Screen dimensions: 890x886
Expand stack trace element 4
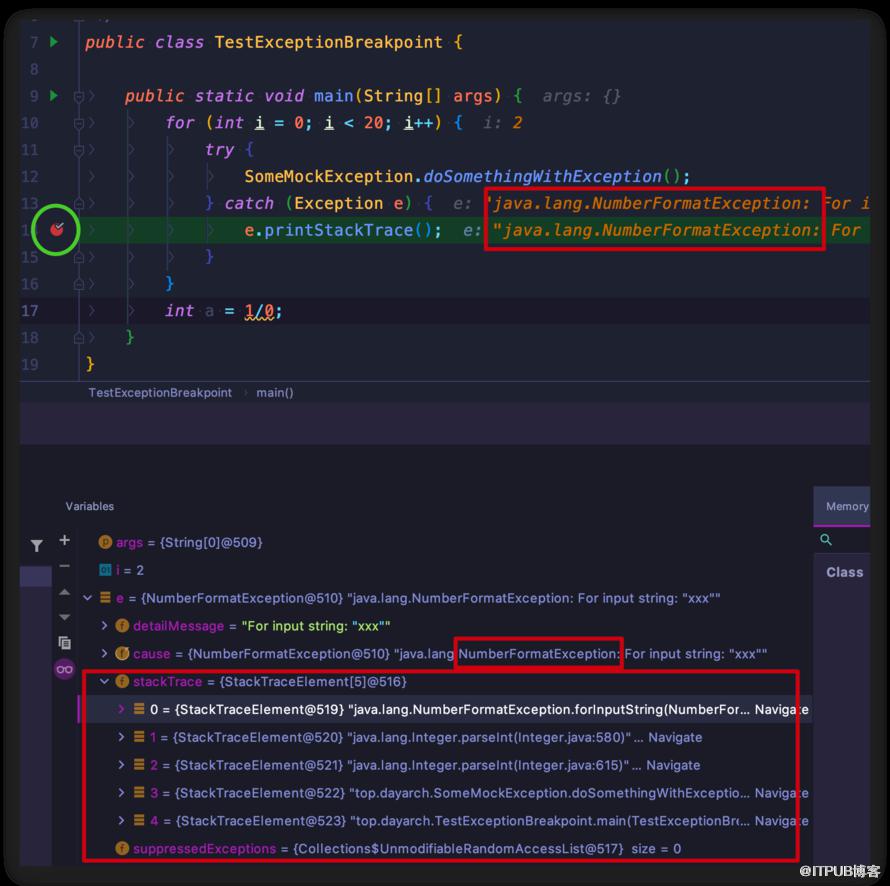pyautogui.click(x=121, y=820)
